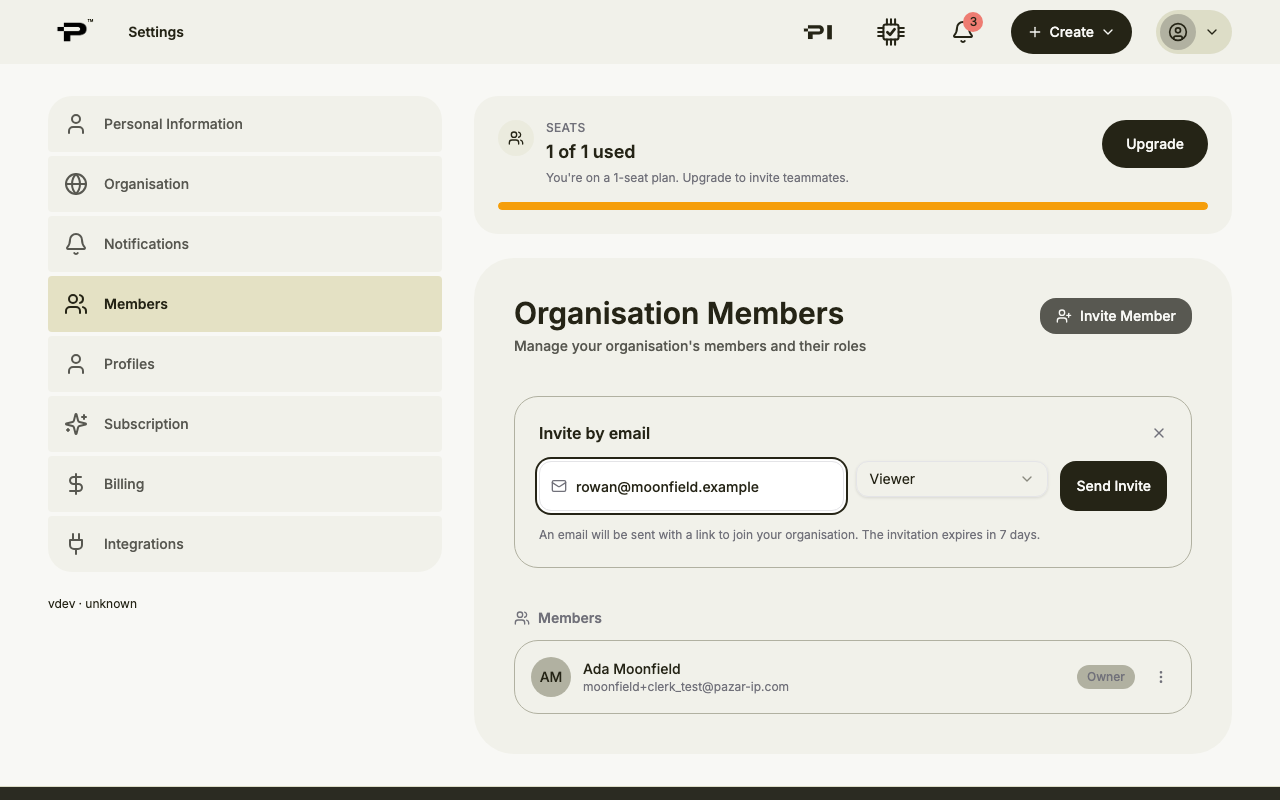Click the bell icon beside Notifications in sidebar
This screenshot has width=1280, height=800.
point(76,244)
